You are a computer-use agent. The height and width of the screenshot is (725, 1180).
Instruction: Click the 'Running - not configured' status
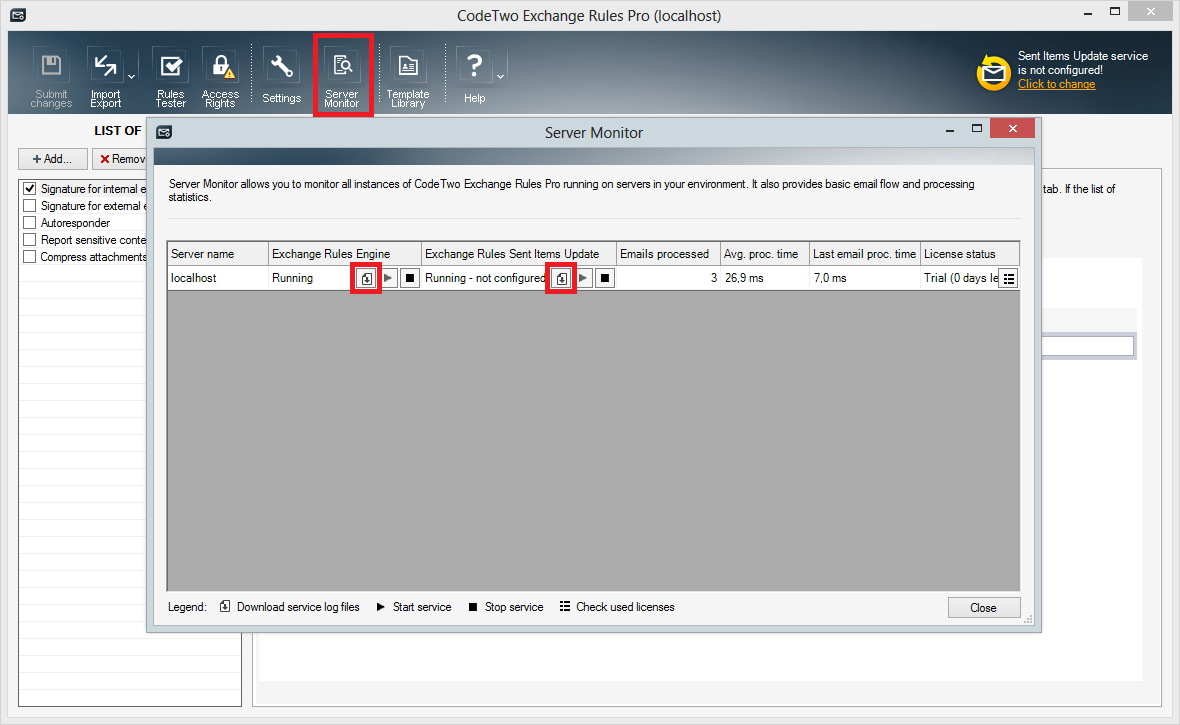pos(485,278)
